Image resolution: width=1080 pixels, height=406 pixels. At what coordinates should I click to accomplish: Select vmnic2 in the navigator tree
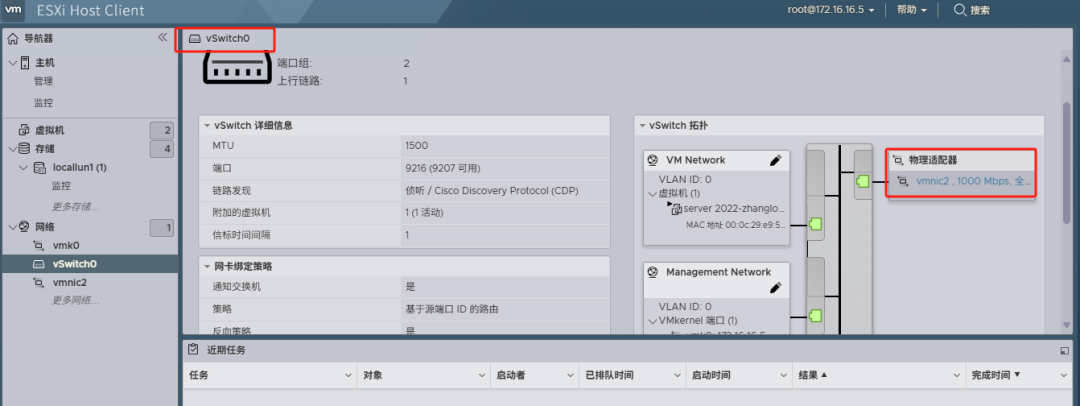coord(70,283)
